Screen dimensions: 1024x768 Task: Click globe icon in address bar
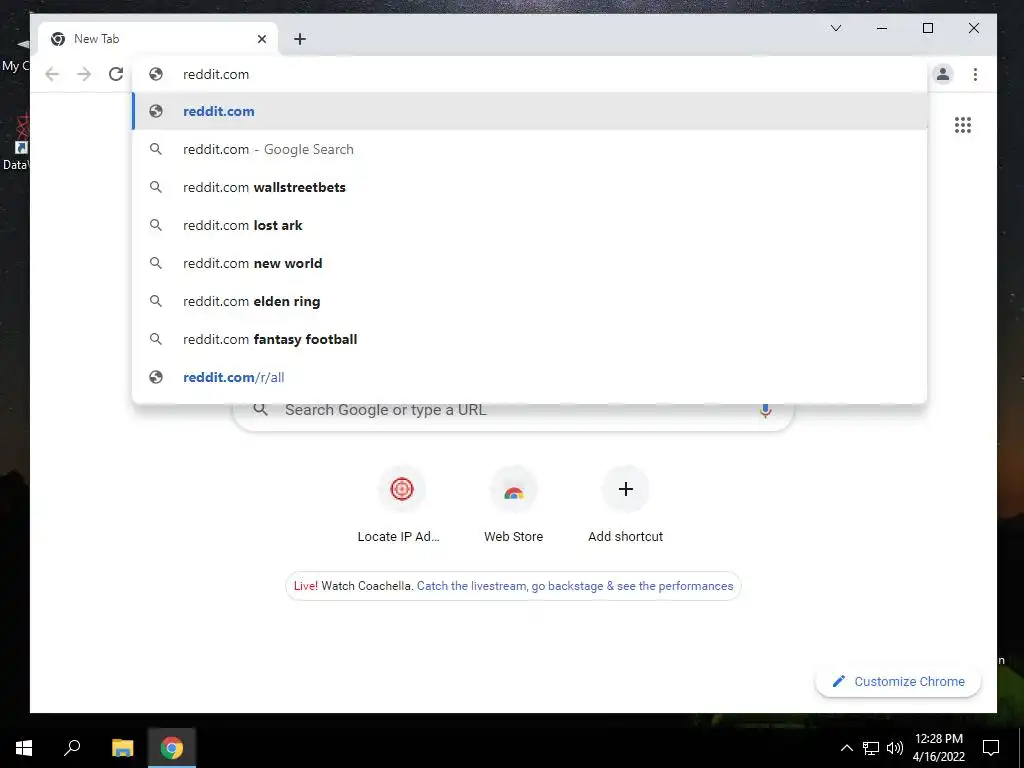click(x=155, y=74)
